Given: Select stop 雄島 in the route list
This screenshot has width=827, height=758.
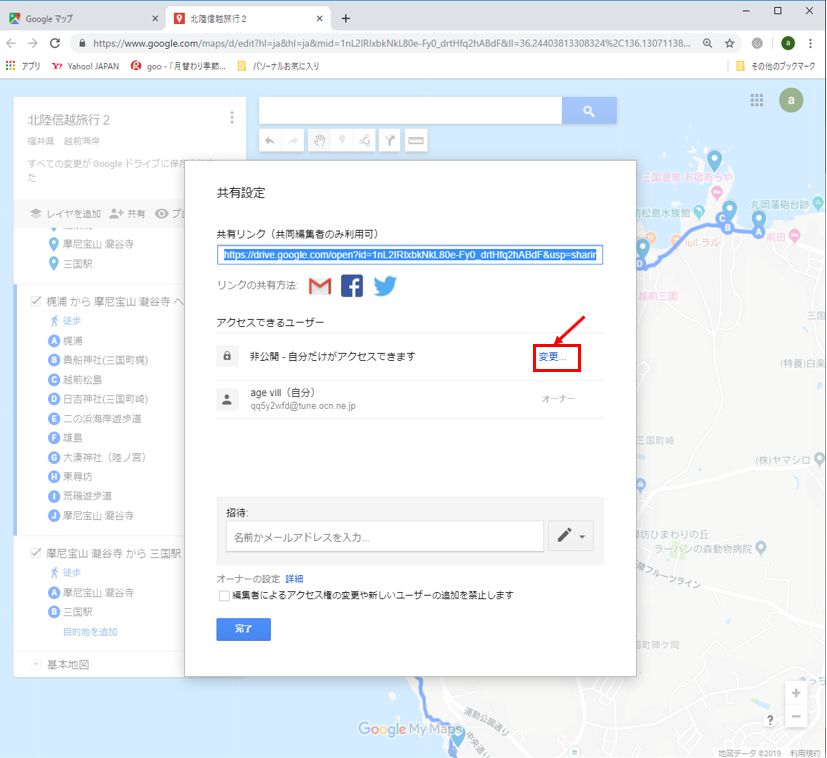Looking at the screenshot, I should [73, 437].
